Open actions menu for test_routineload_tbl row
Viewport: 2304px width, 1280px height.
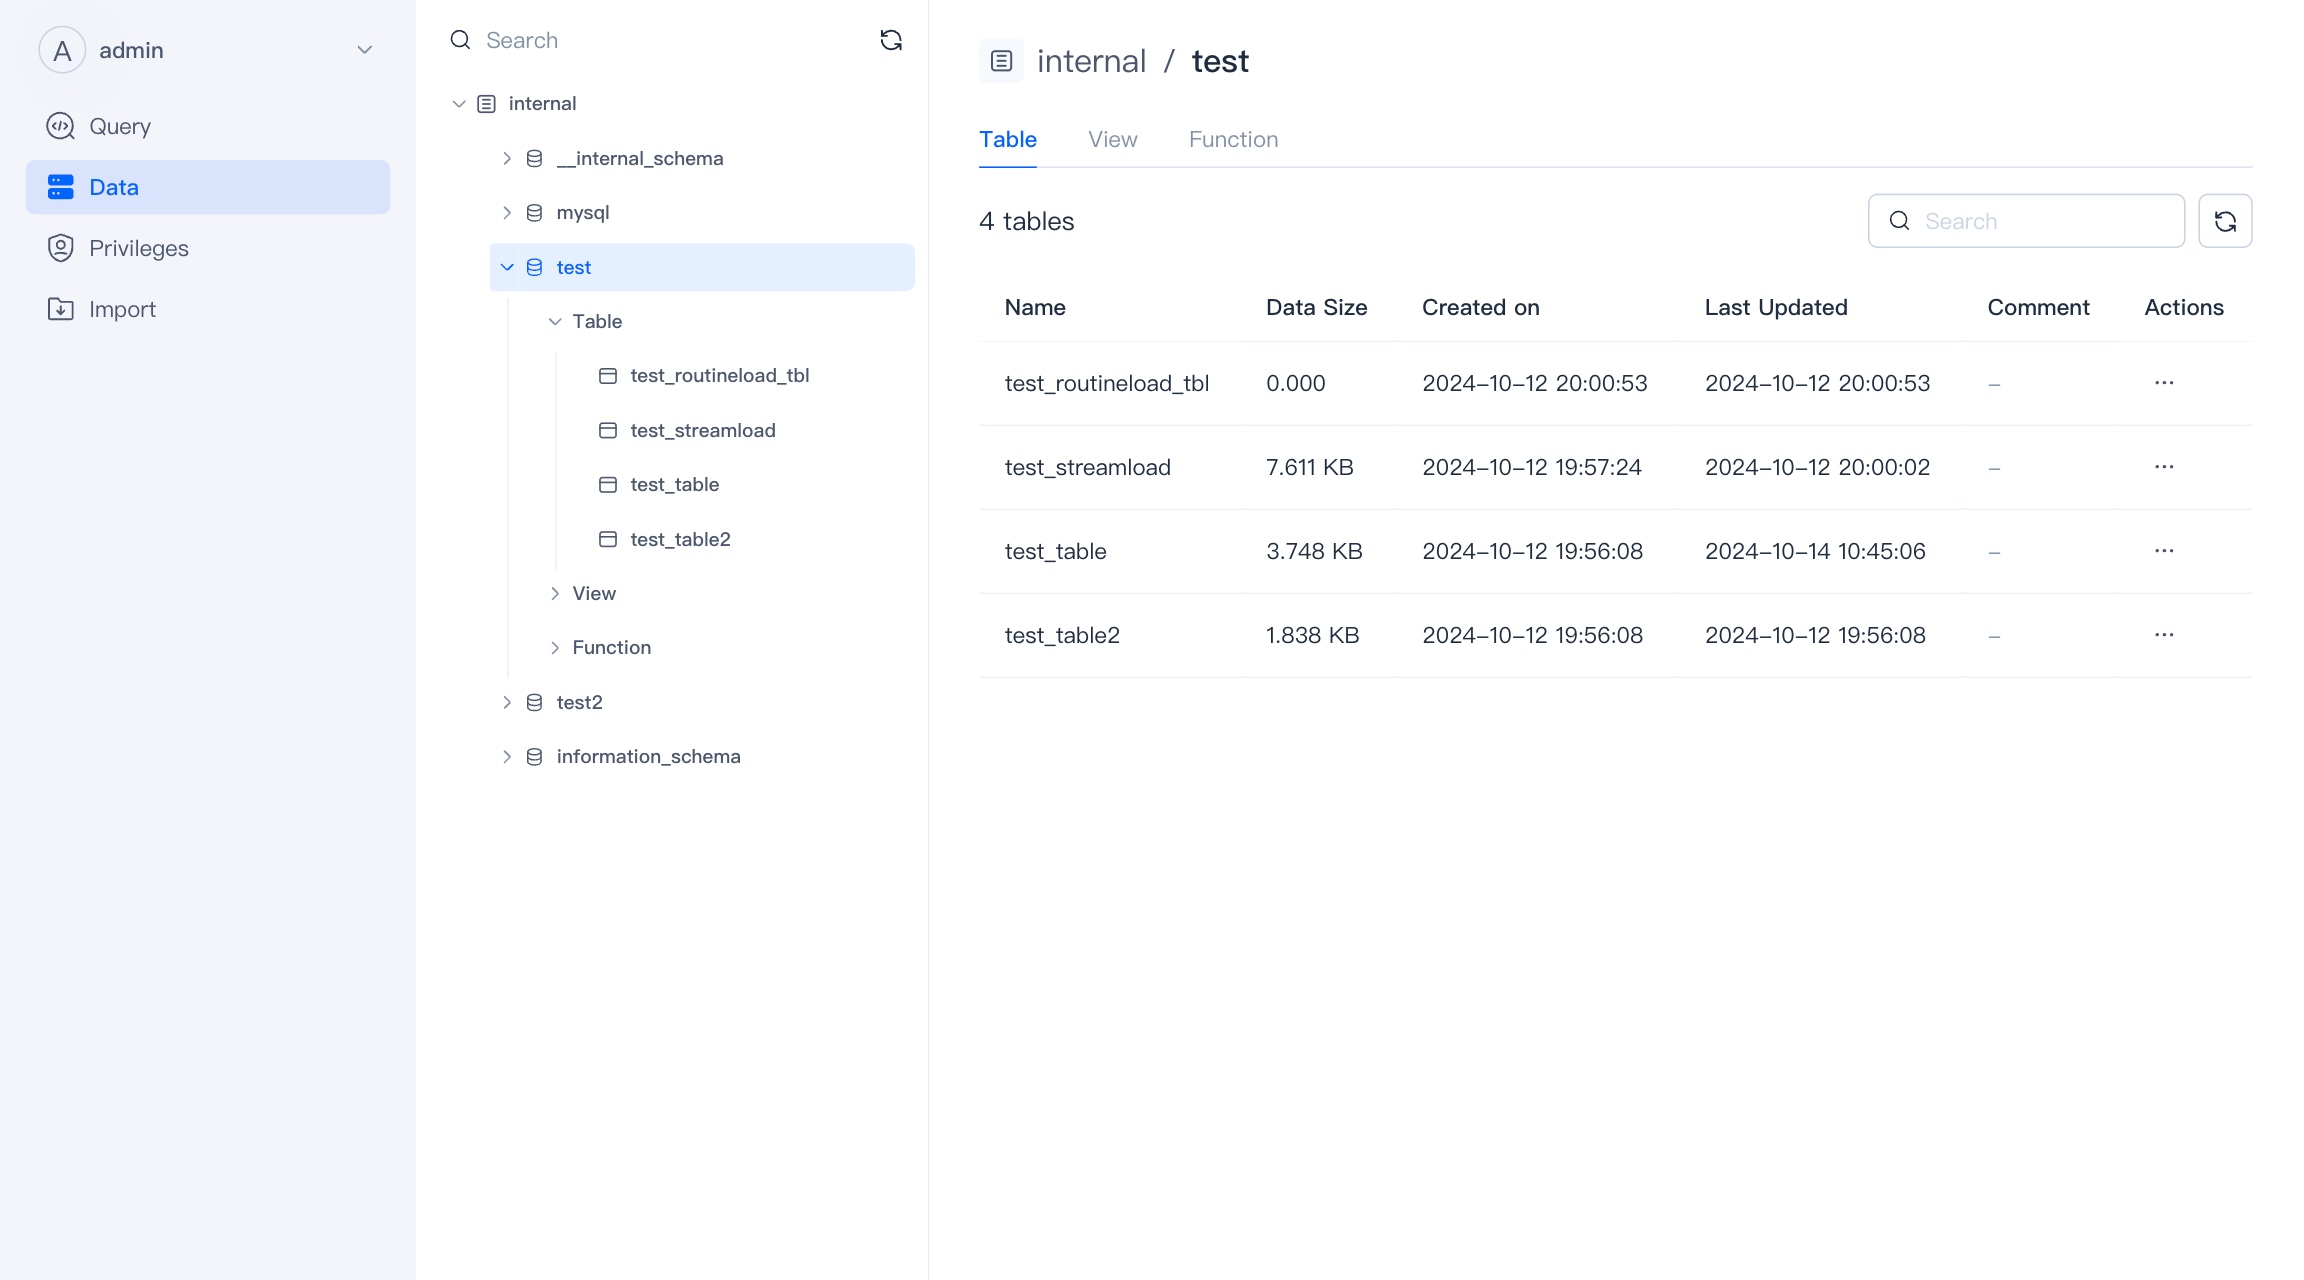point(2163,383)
